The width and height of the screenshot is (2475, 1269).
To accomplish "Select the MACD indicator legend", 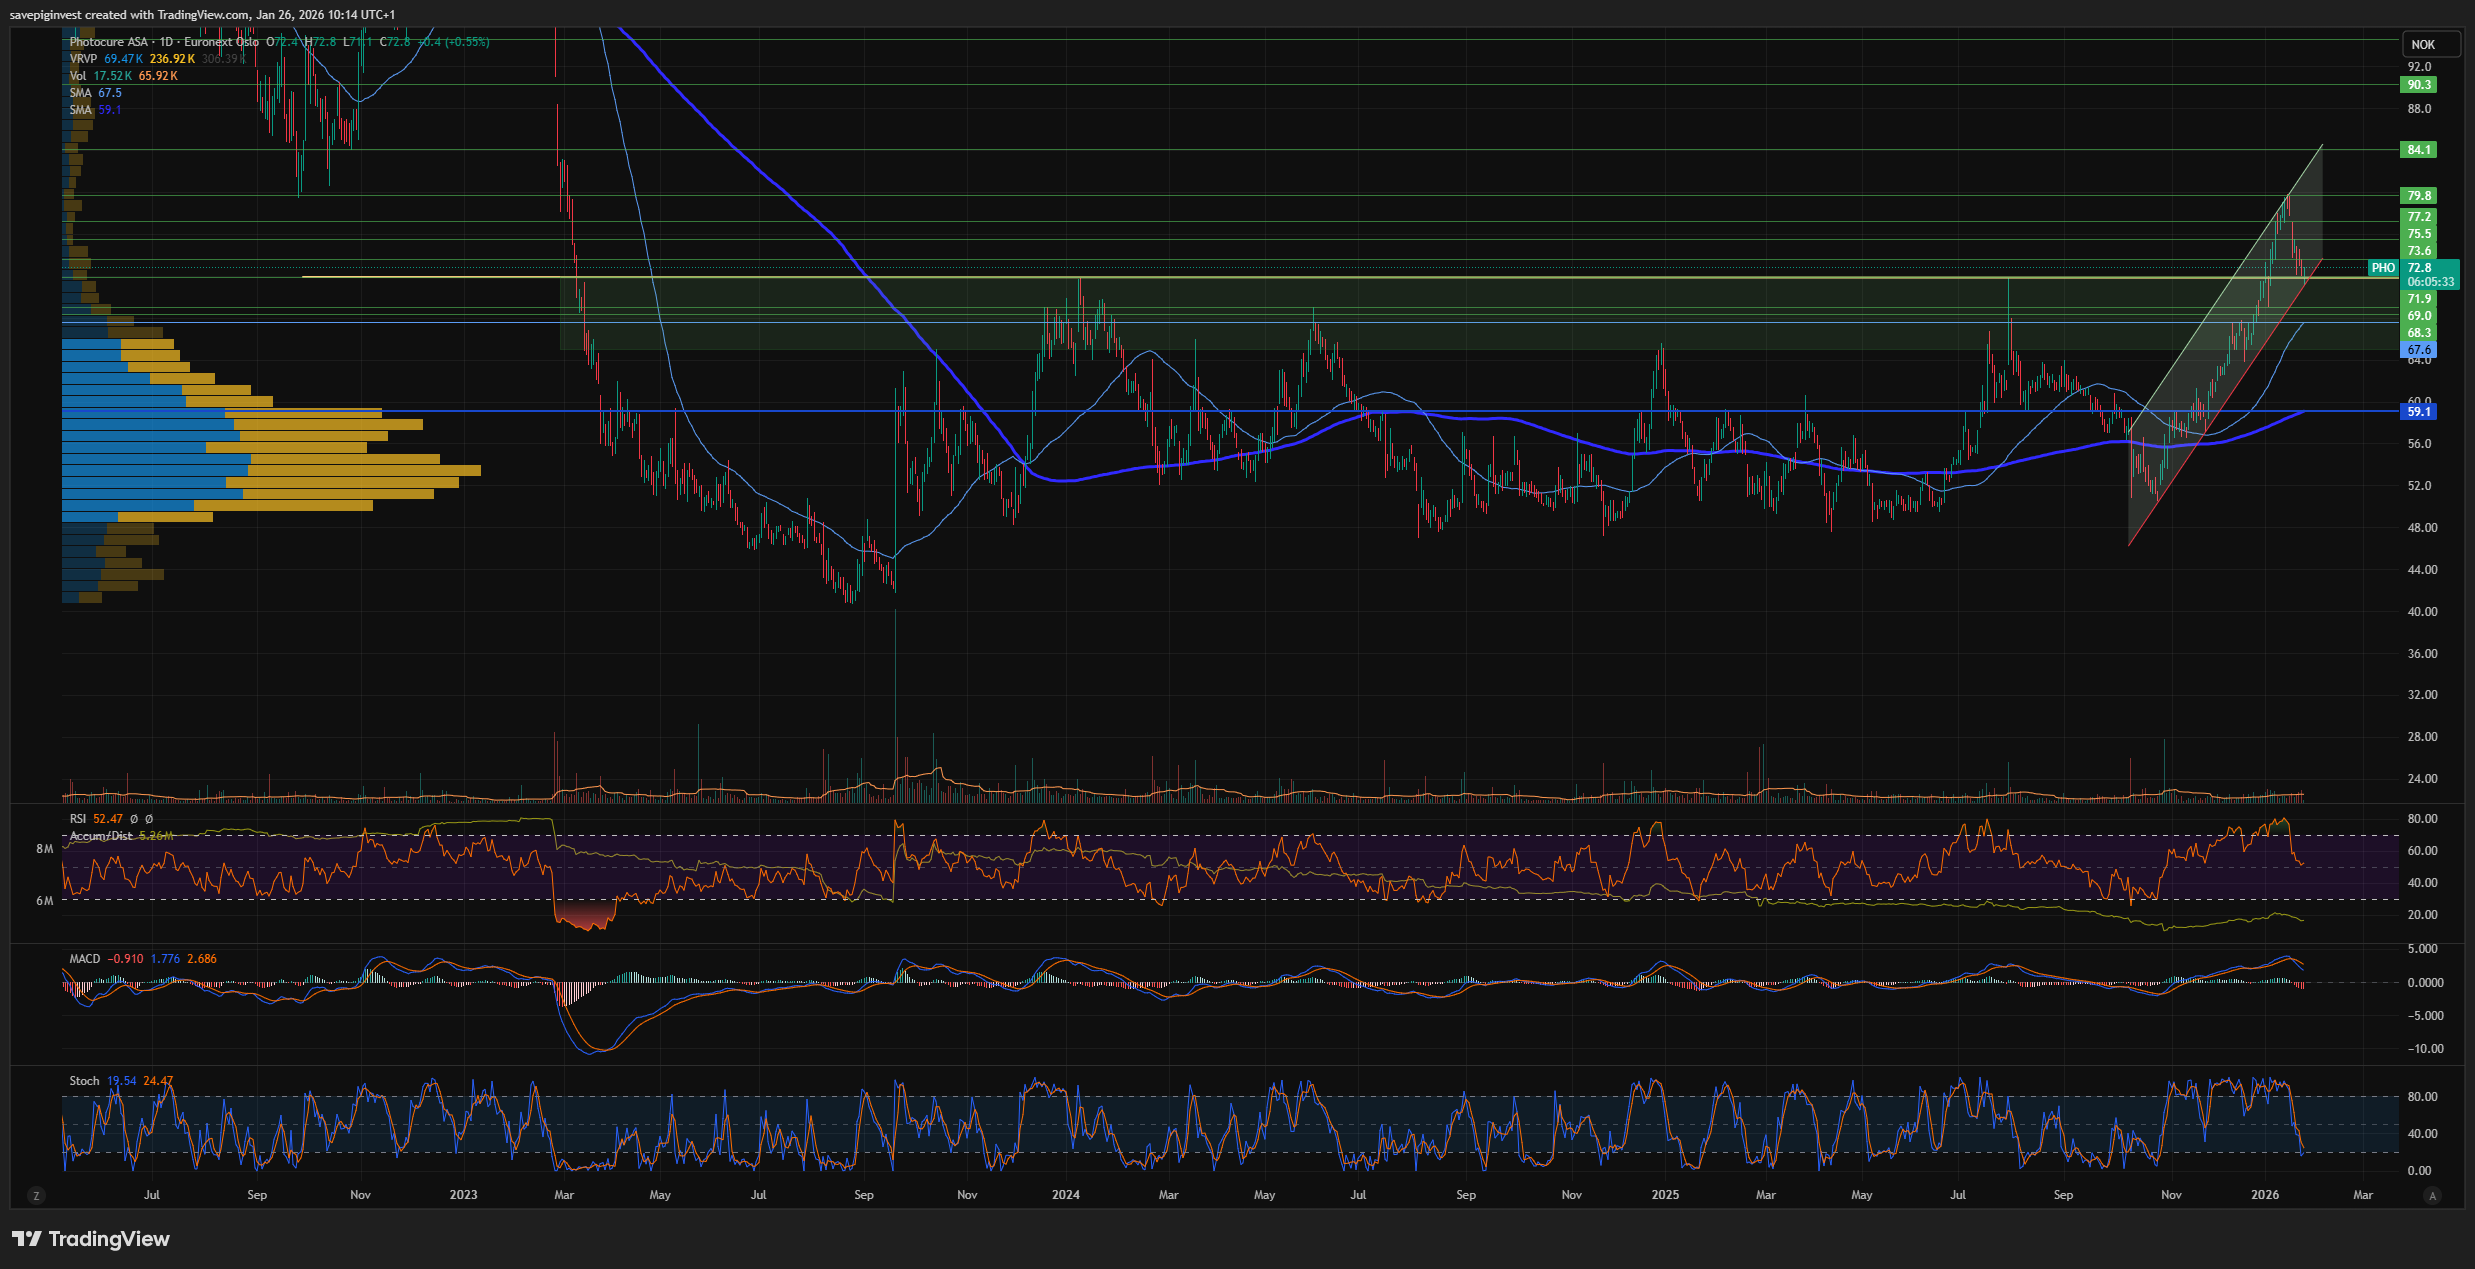I will pyautogui.click(x=85, y=959).
